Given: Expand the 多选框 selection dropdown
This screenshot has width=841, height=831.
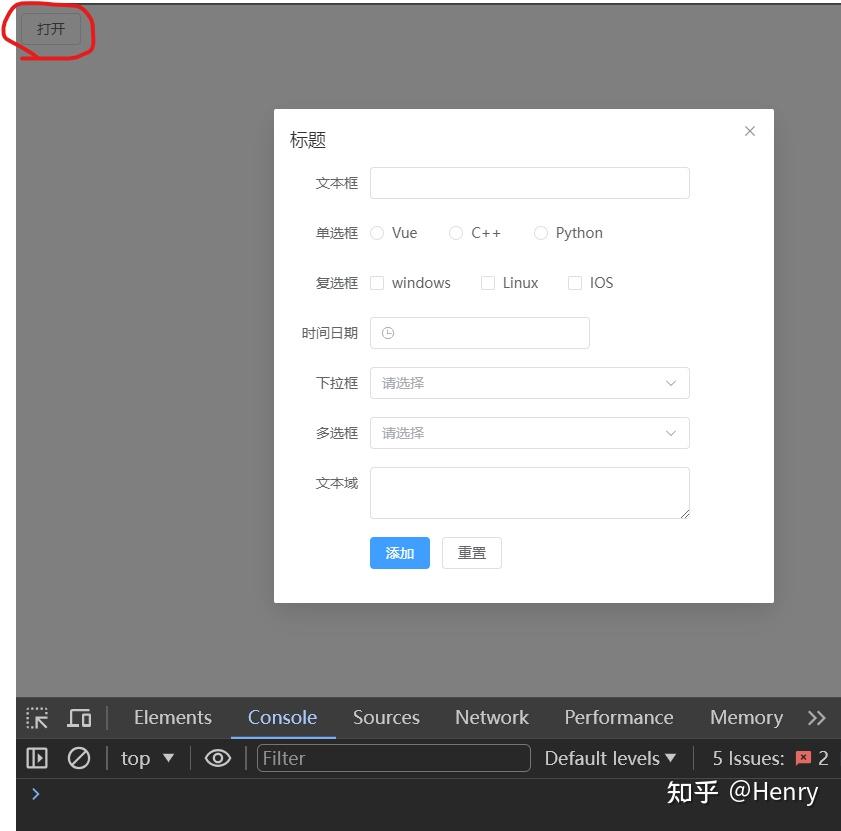Looking at the screenshot, I should click(529, 433).
